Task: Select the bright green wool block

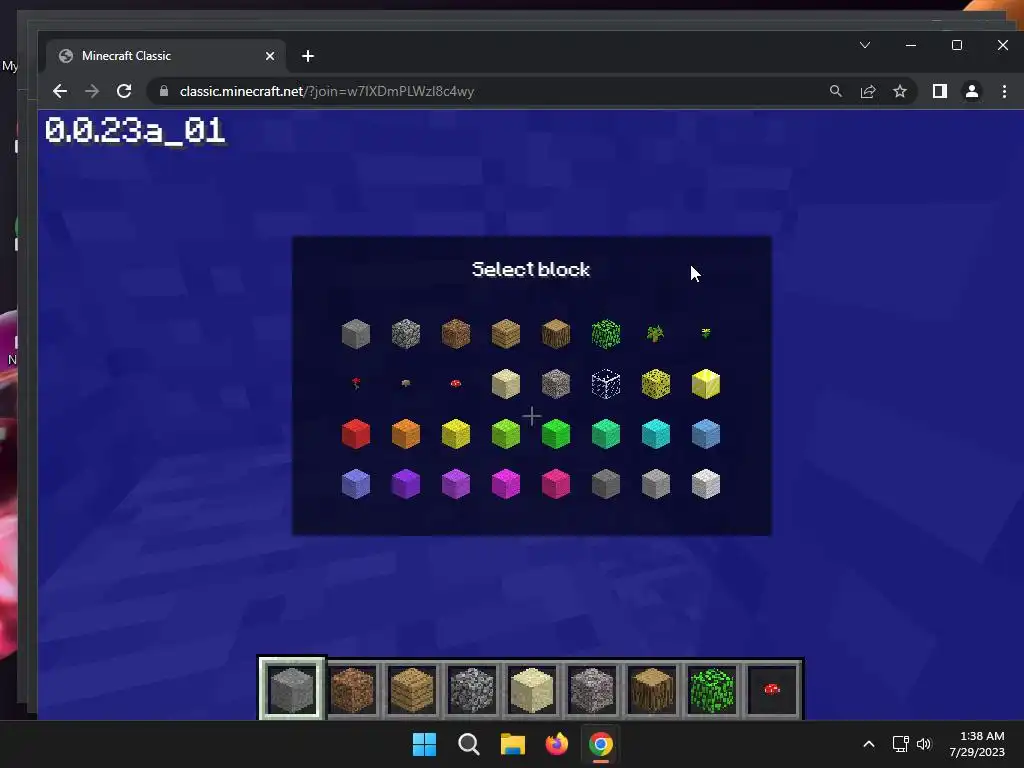Action: point(556,434)
